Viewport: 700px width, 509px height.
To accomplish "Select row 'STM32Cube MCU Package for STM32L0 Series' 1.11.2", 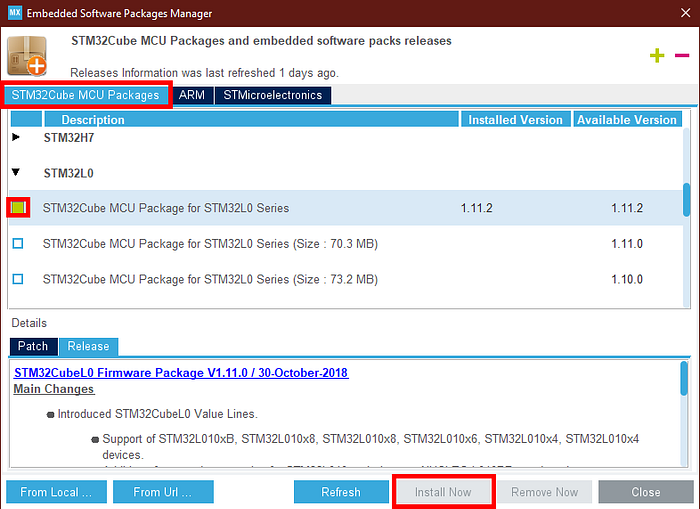I will 346,208.
